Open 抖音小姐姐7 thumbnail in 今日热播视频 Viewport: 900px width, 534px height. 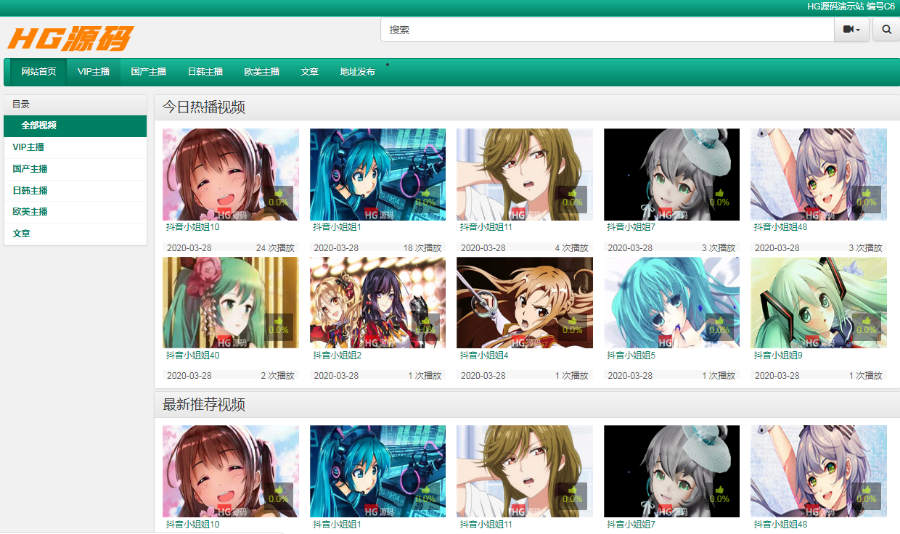(672, 175)
